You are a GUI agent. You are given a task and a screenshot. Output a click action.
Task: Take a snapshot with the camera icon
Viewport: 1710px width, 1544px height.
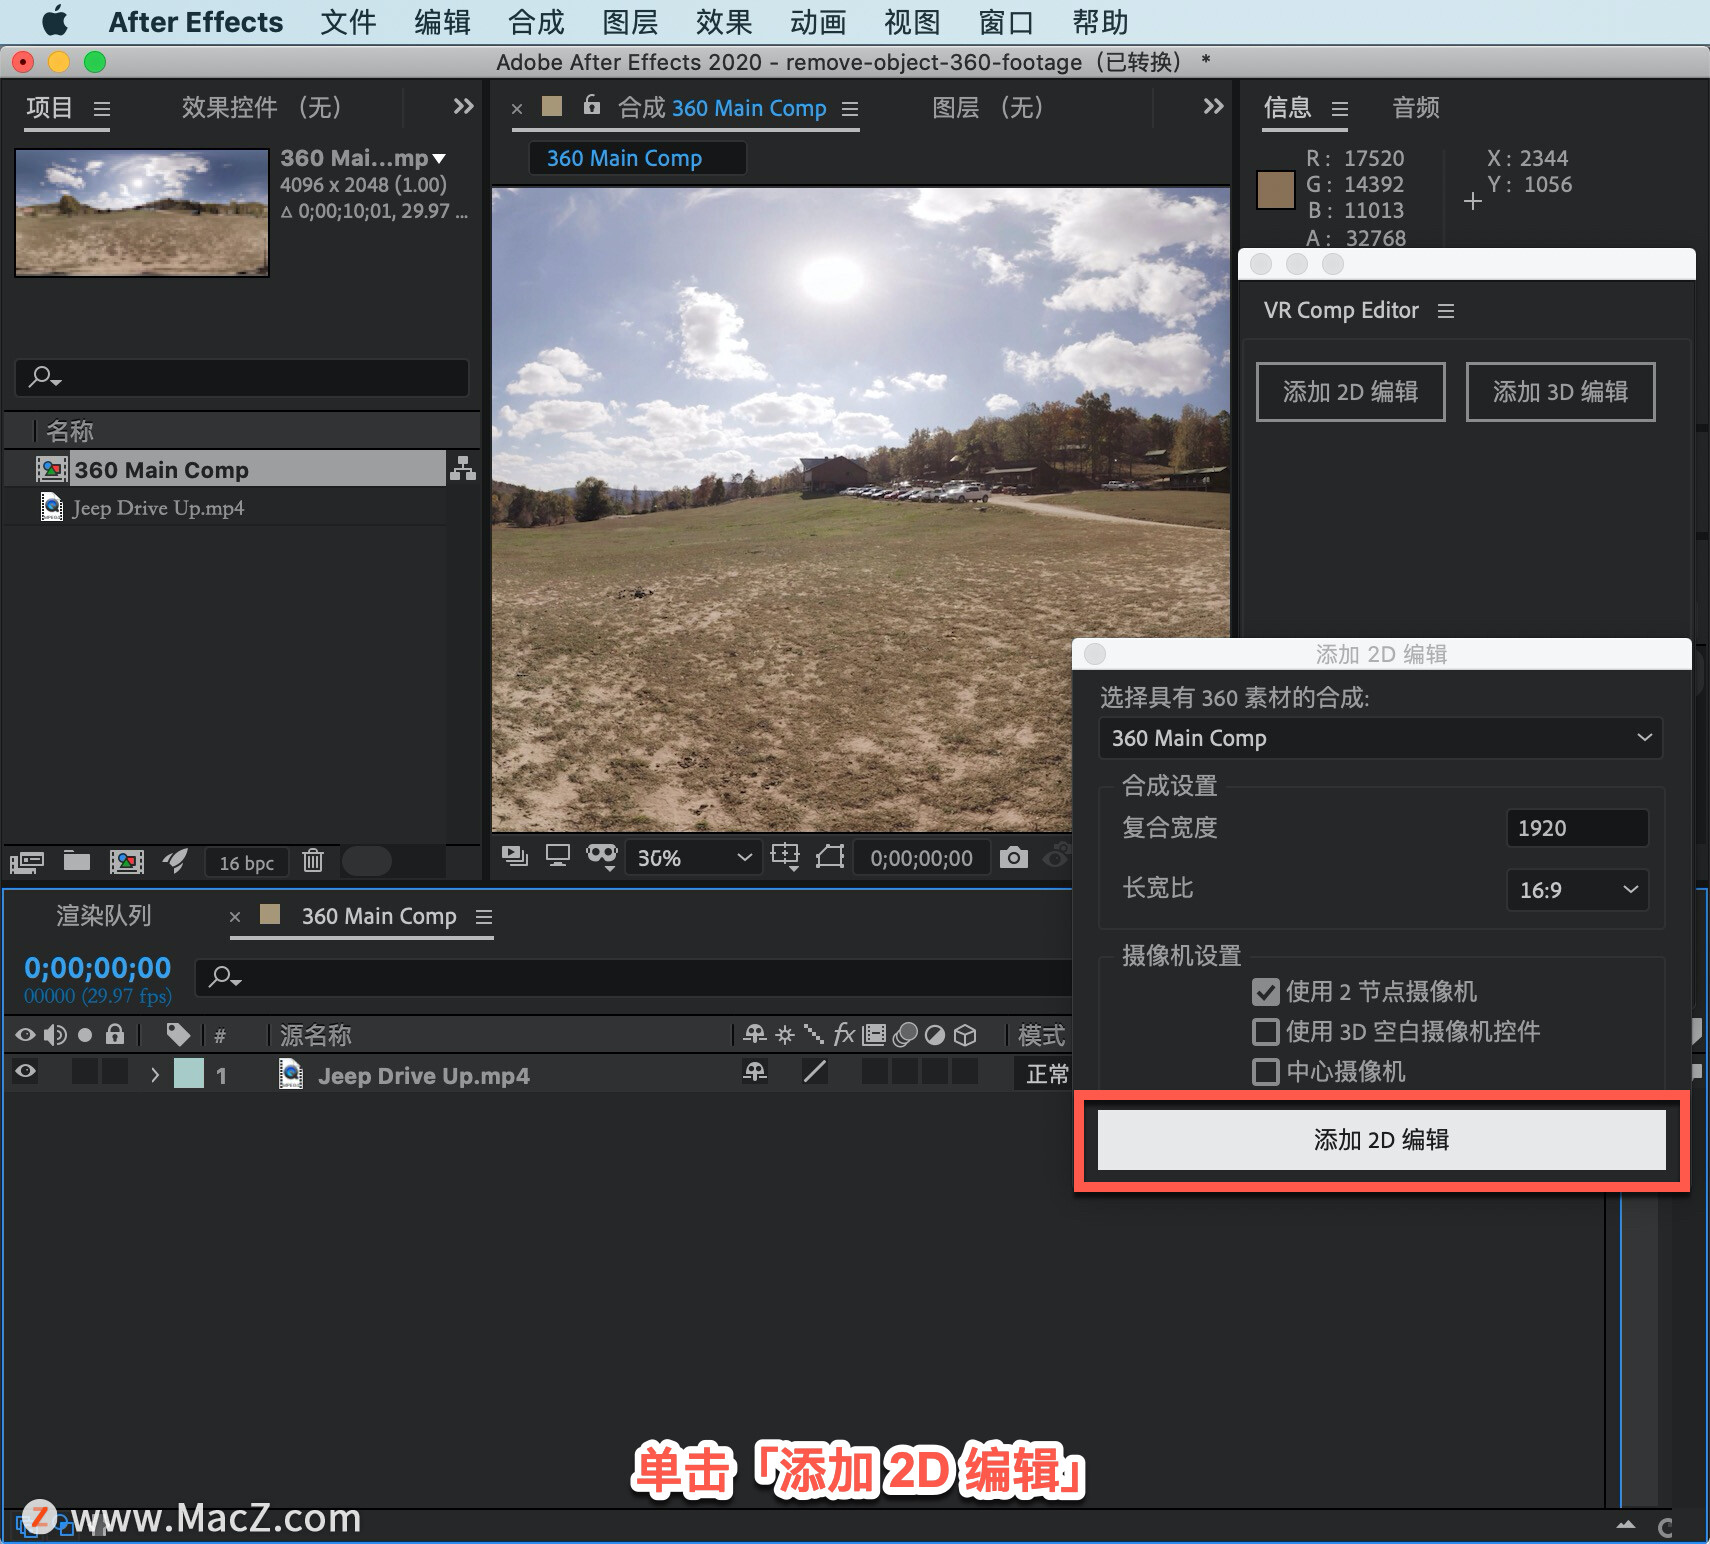[x=1014, y=857]
